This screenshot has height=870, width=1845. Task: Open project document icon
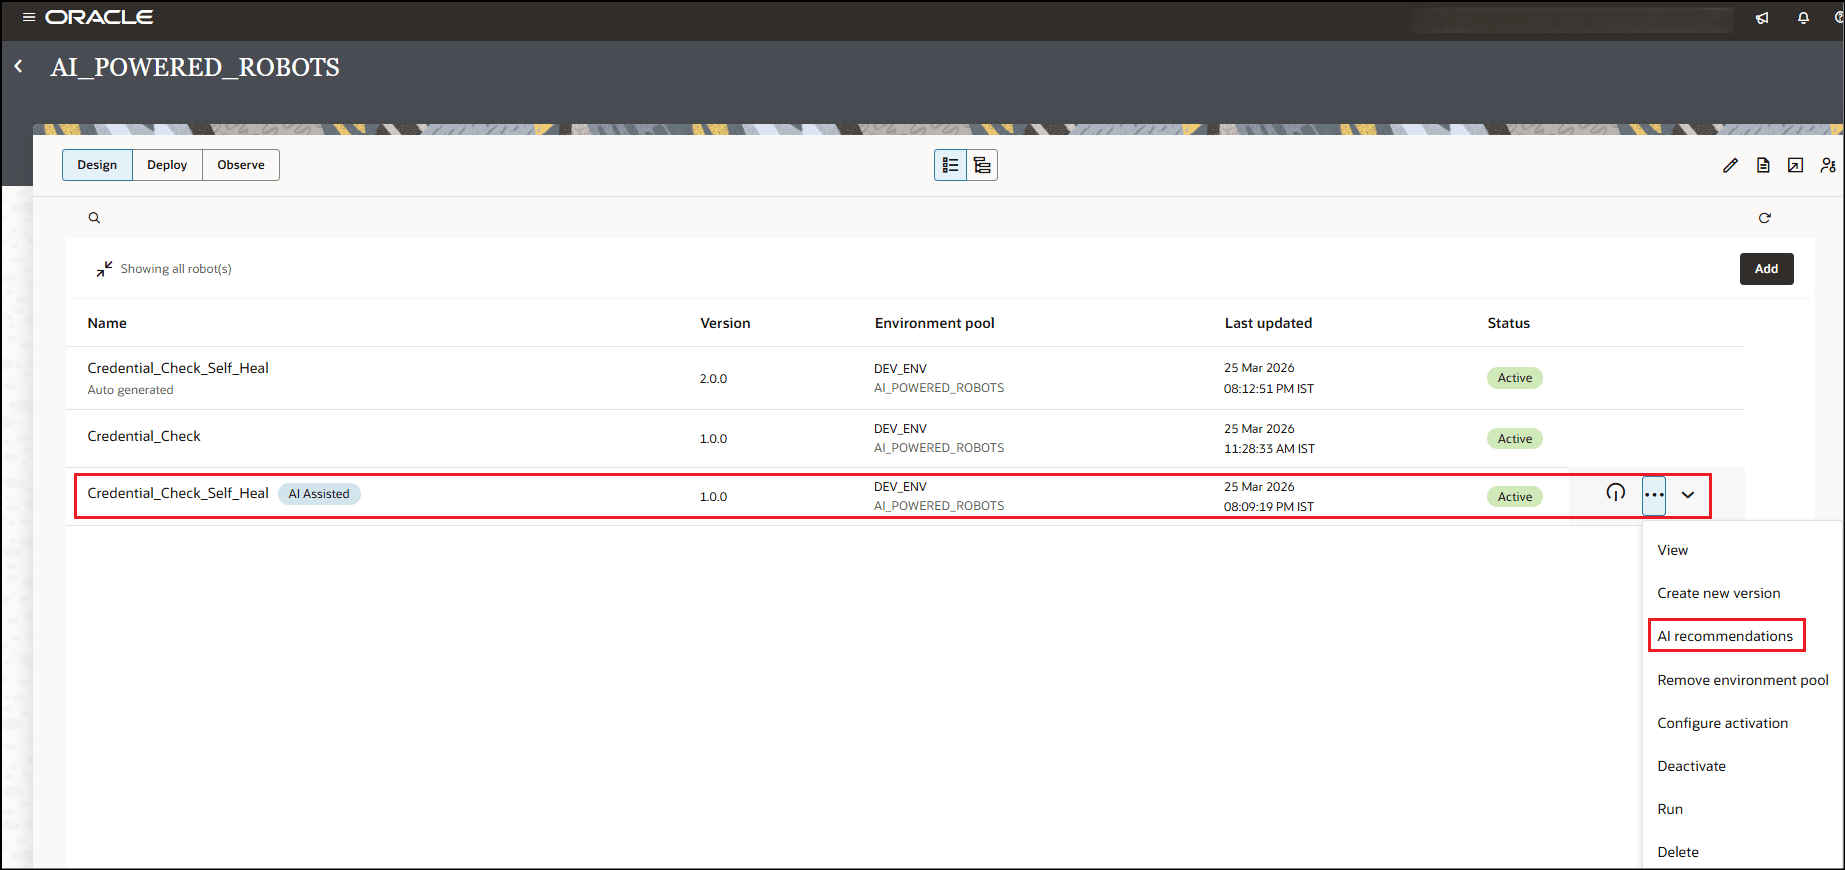(x=1763, y=165)
